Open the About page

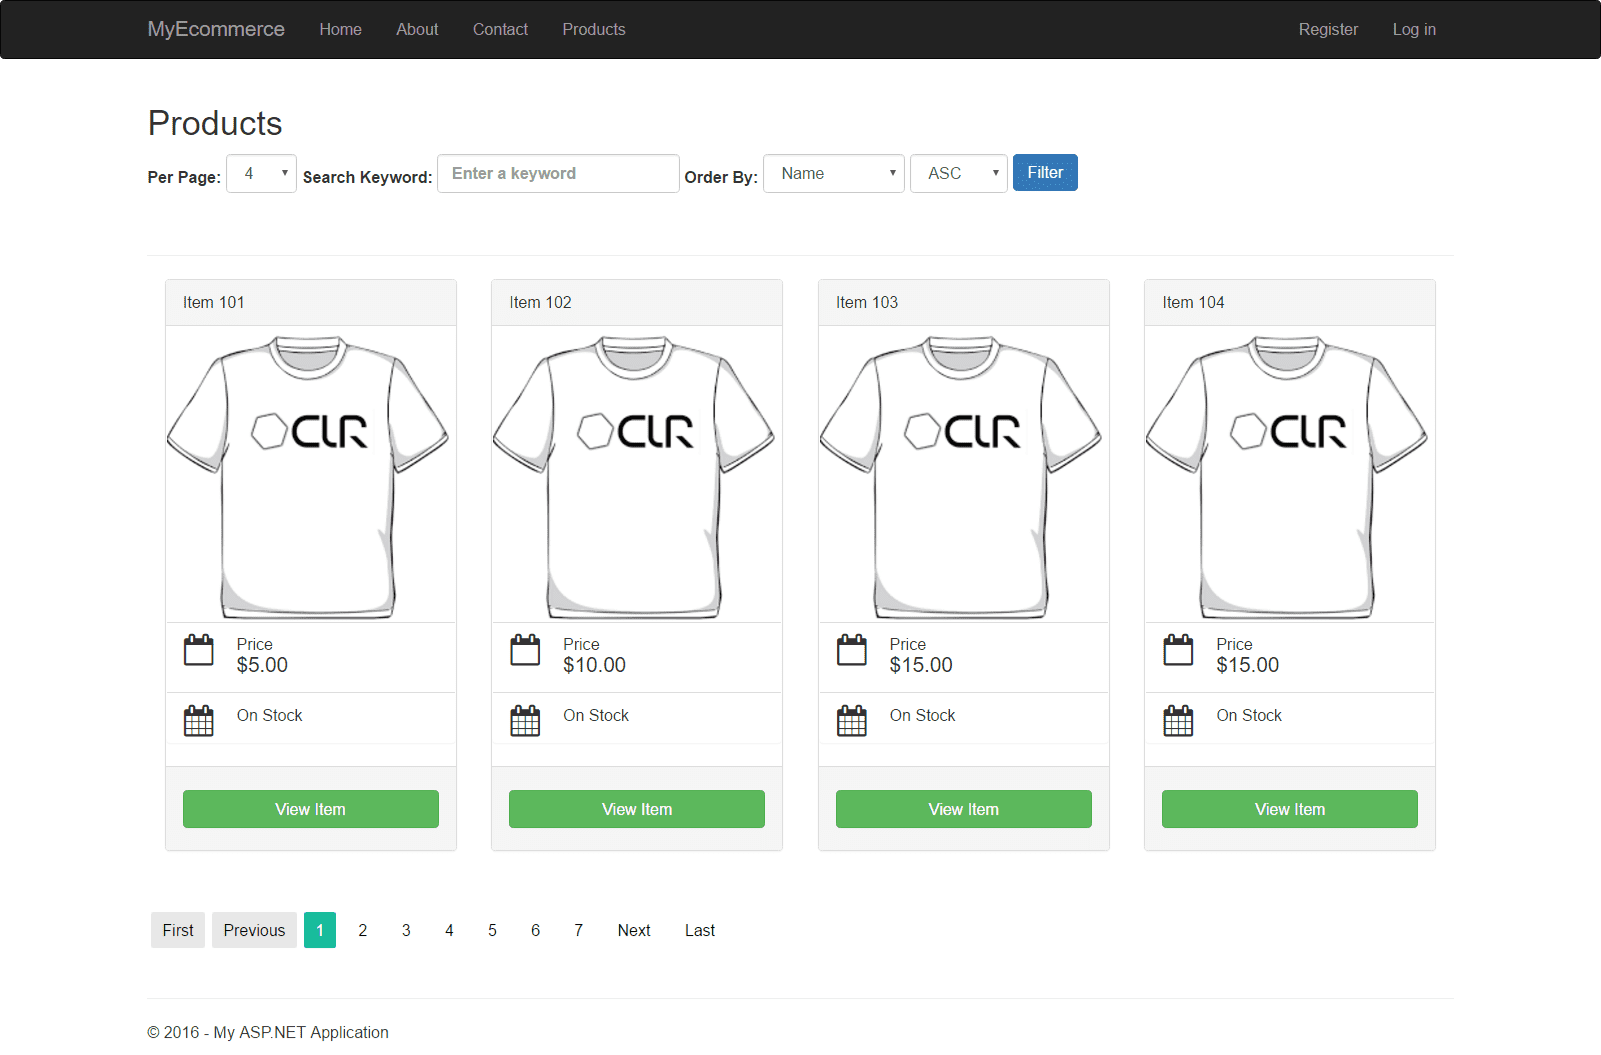click(x=417, y=29)
